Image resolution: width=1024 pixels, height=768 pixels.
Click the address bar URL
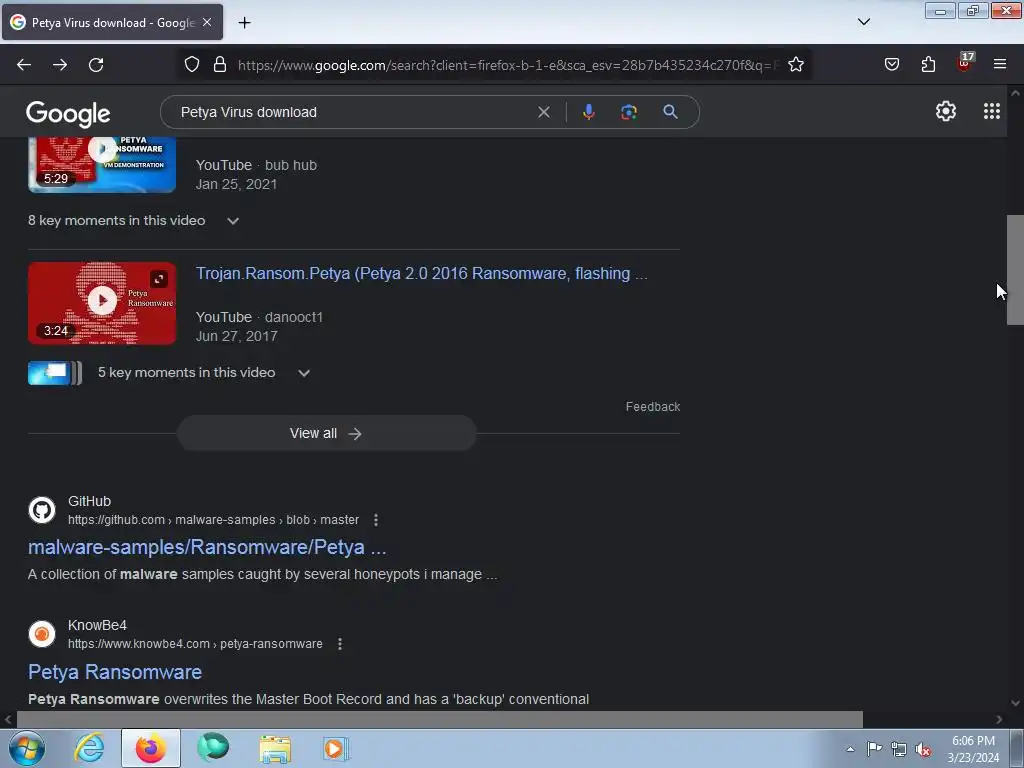(x=509, y=65)
